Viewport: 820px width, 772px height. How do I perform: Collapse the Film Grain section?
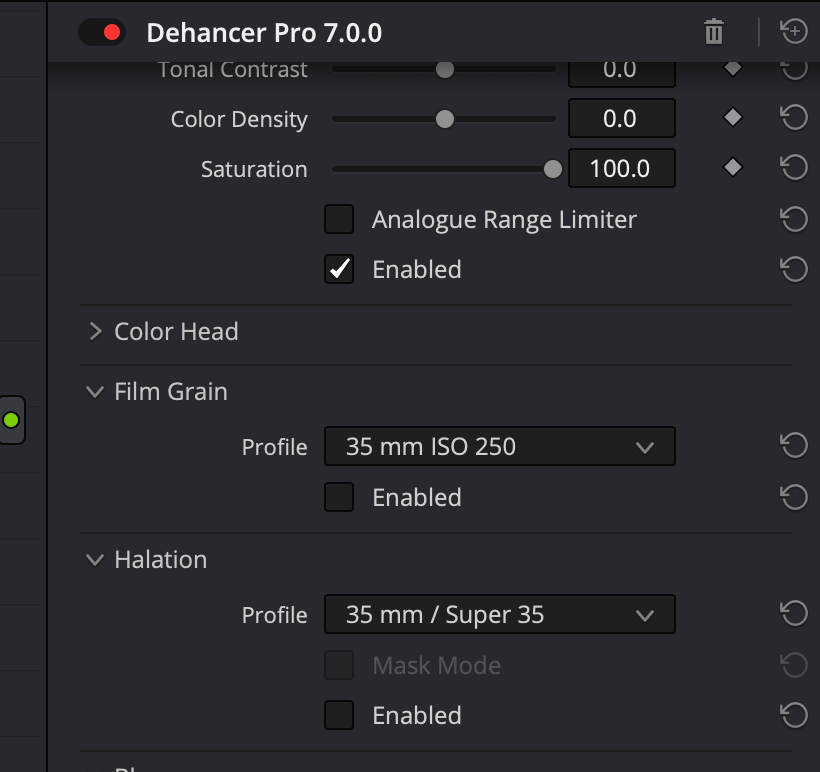click(96, 392)
